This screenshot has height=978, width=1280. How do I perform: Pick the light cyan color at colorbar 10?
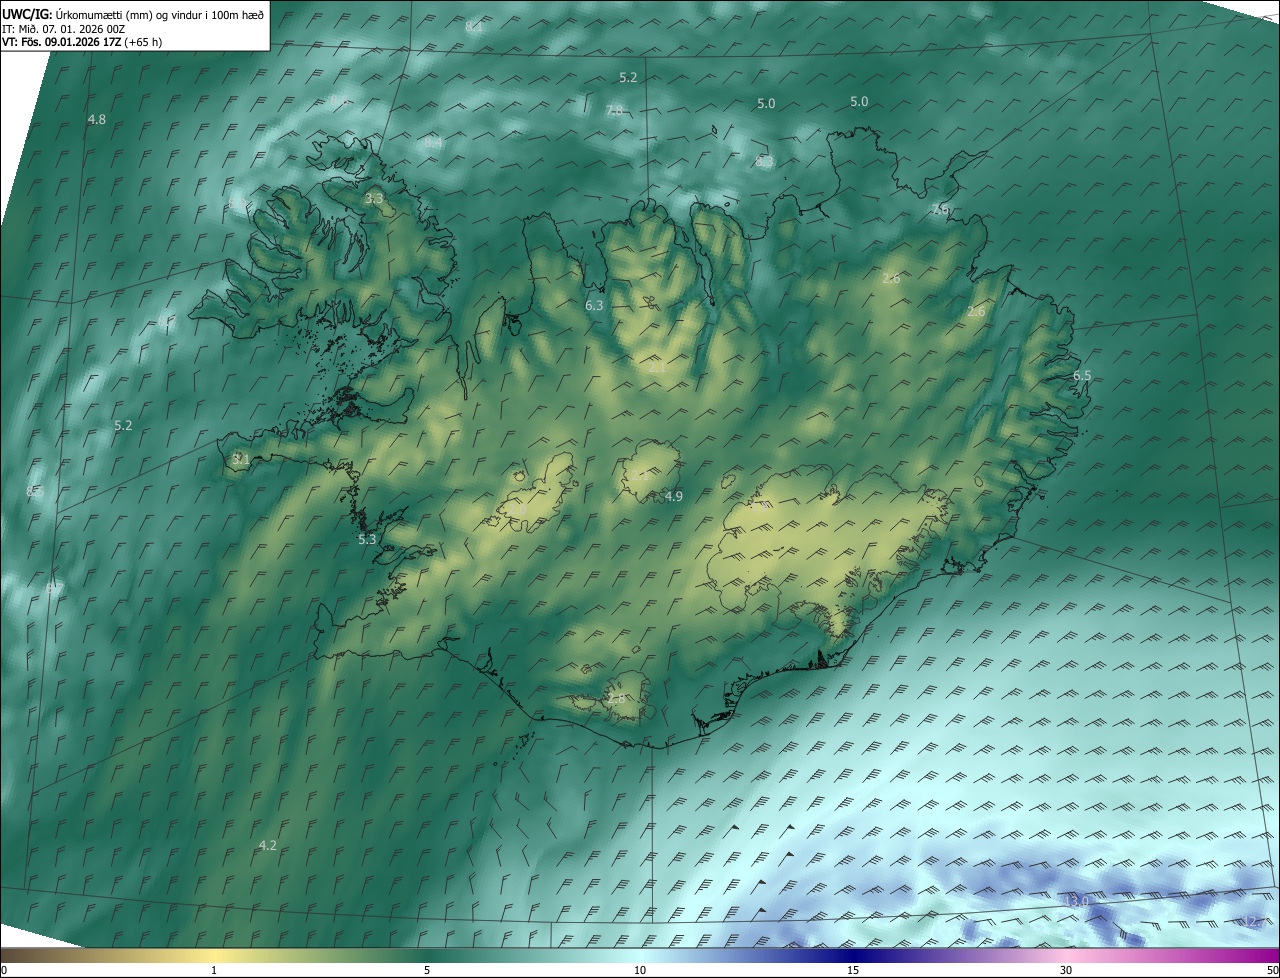click(640, 955)
